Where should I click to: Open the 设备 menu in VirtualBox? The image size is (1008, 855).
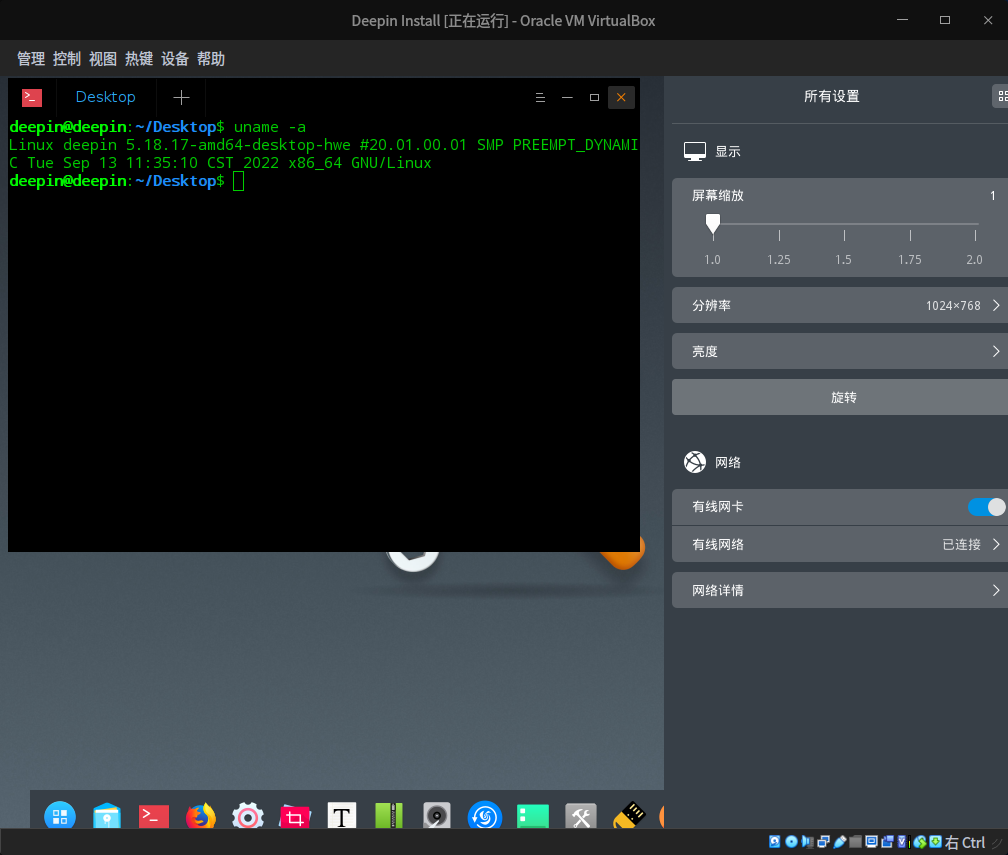(175, 58)
